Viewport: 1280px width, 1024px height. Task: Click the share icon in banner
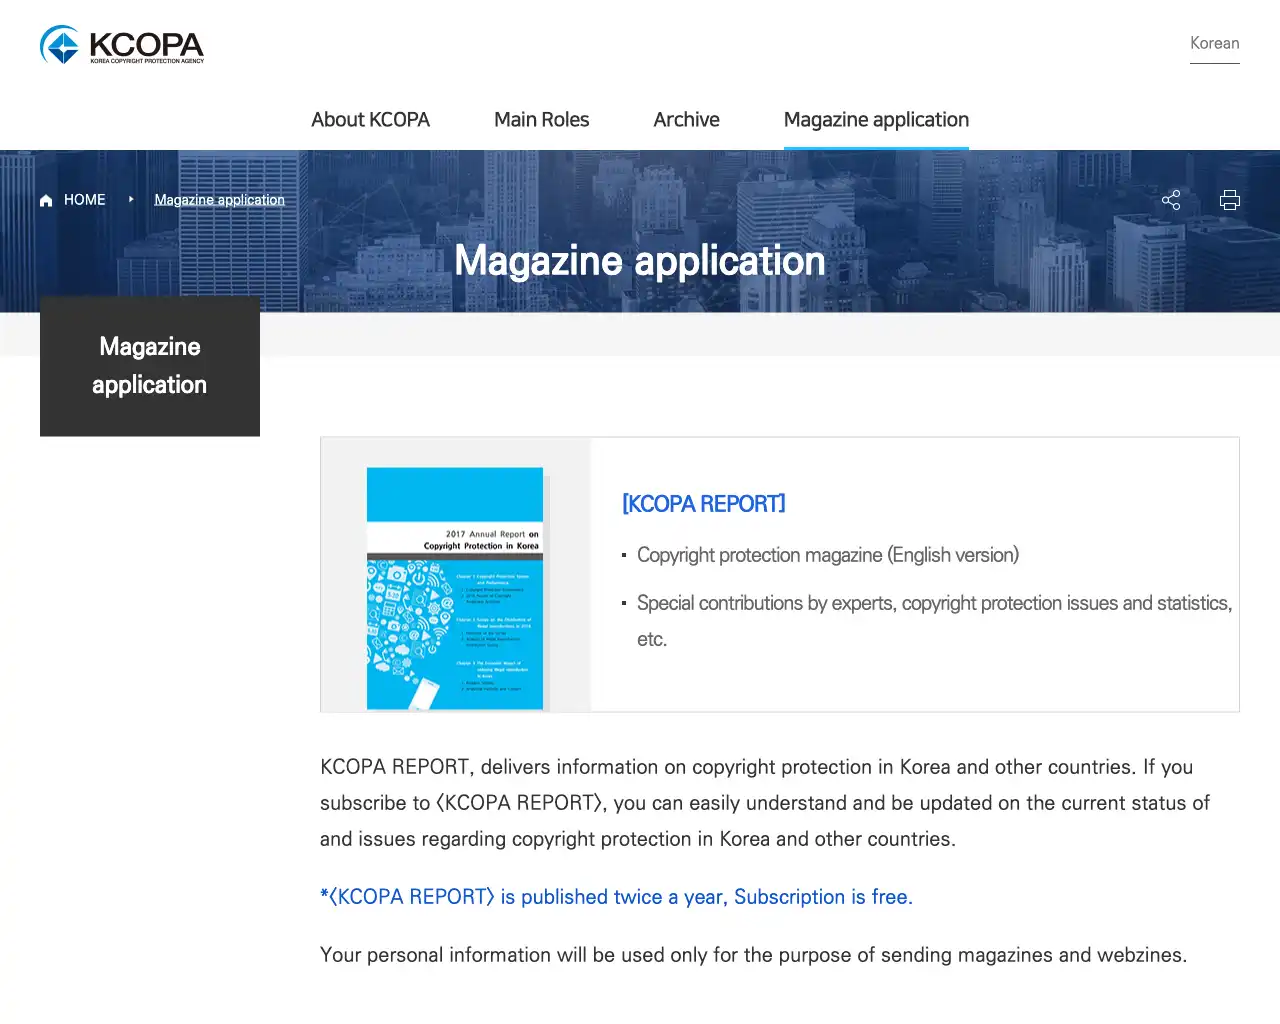tap(1171, 200)
